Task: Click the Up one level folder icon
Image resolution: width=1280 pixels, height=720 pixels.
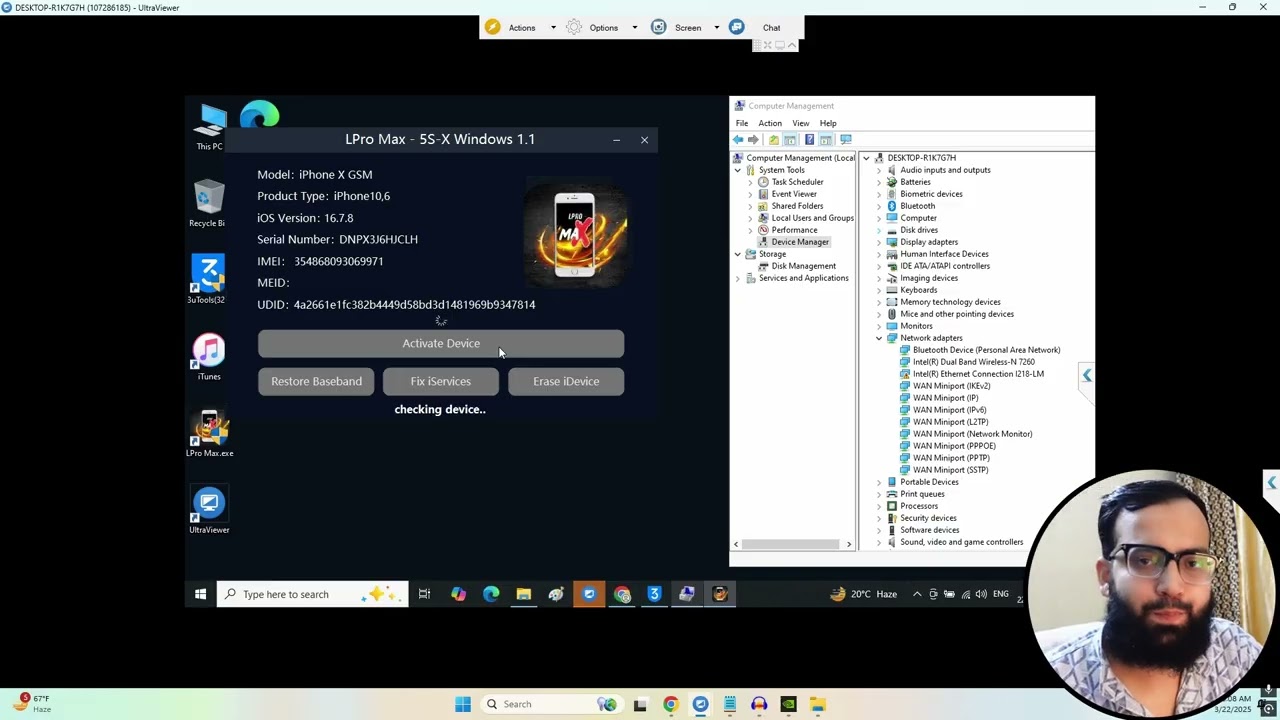Action: [x=773, y=139]
